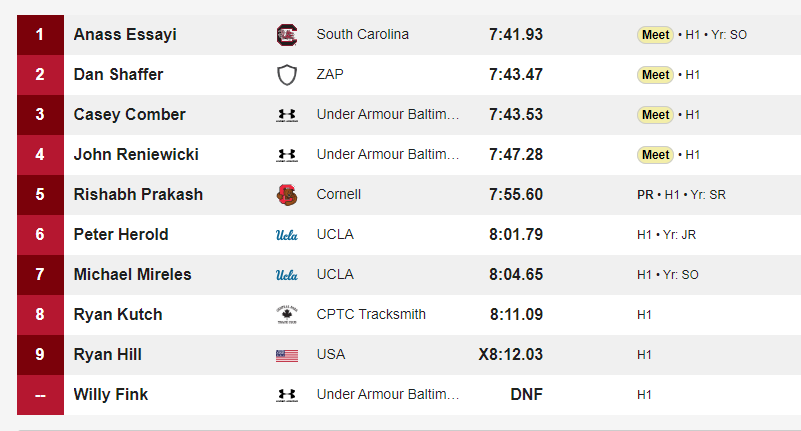
Task: Open Anass Essayi's athlete profile
Action: pos(125,34)
